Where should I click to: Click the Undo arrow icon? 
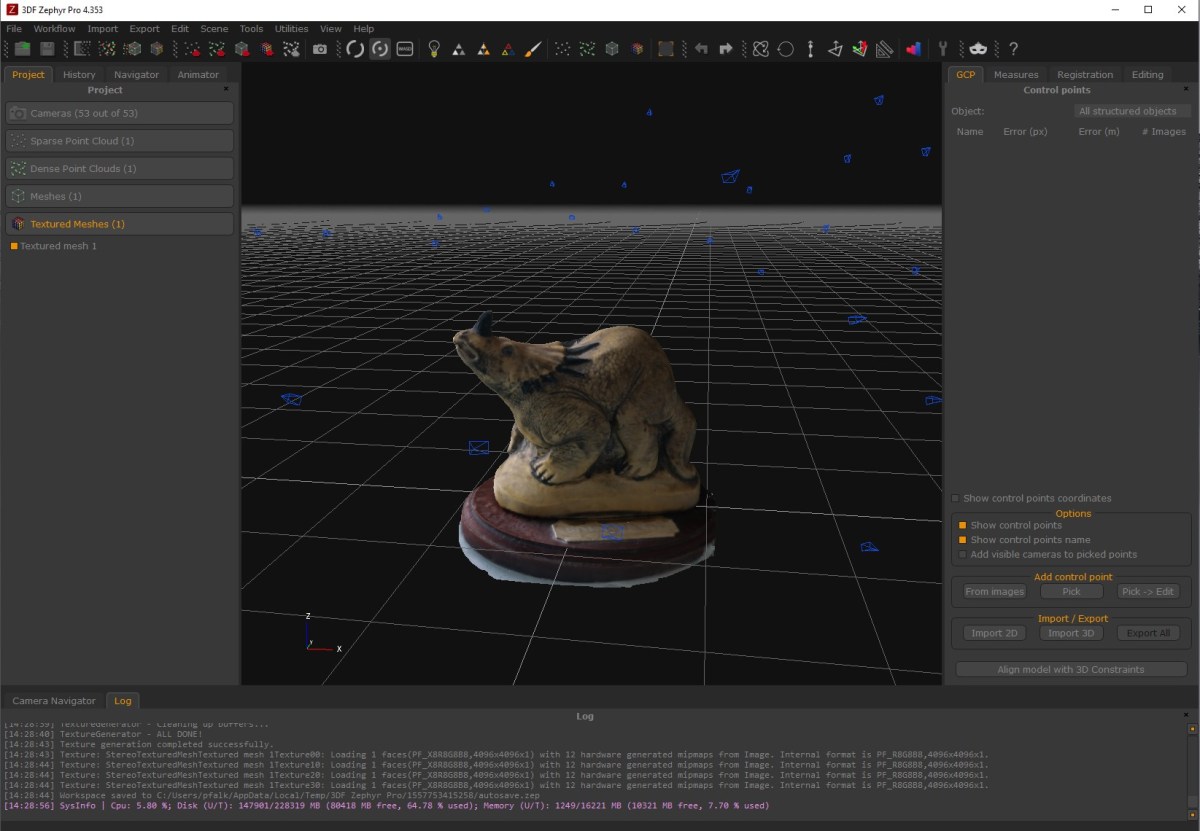pos(701,48)
